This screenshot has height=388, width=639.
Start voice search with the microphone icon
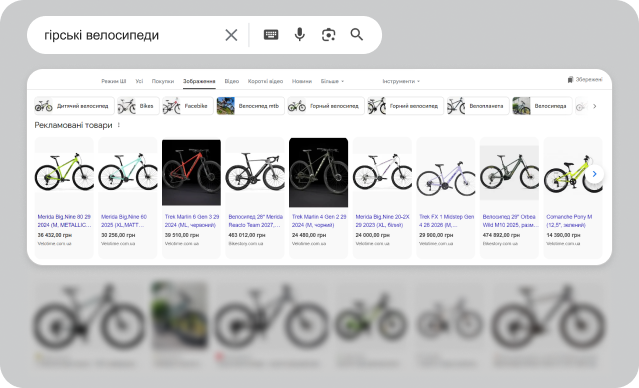click(x=300, y=35)
